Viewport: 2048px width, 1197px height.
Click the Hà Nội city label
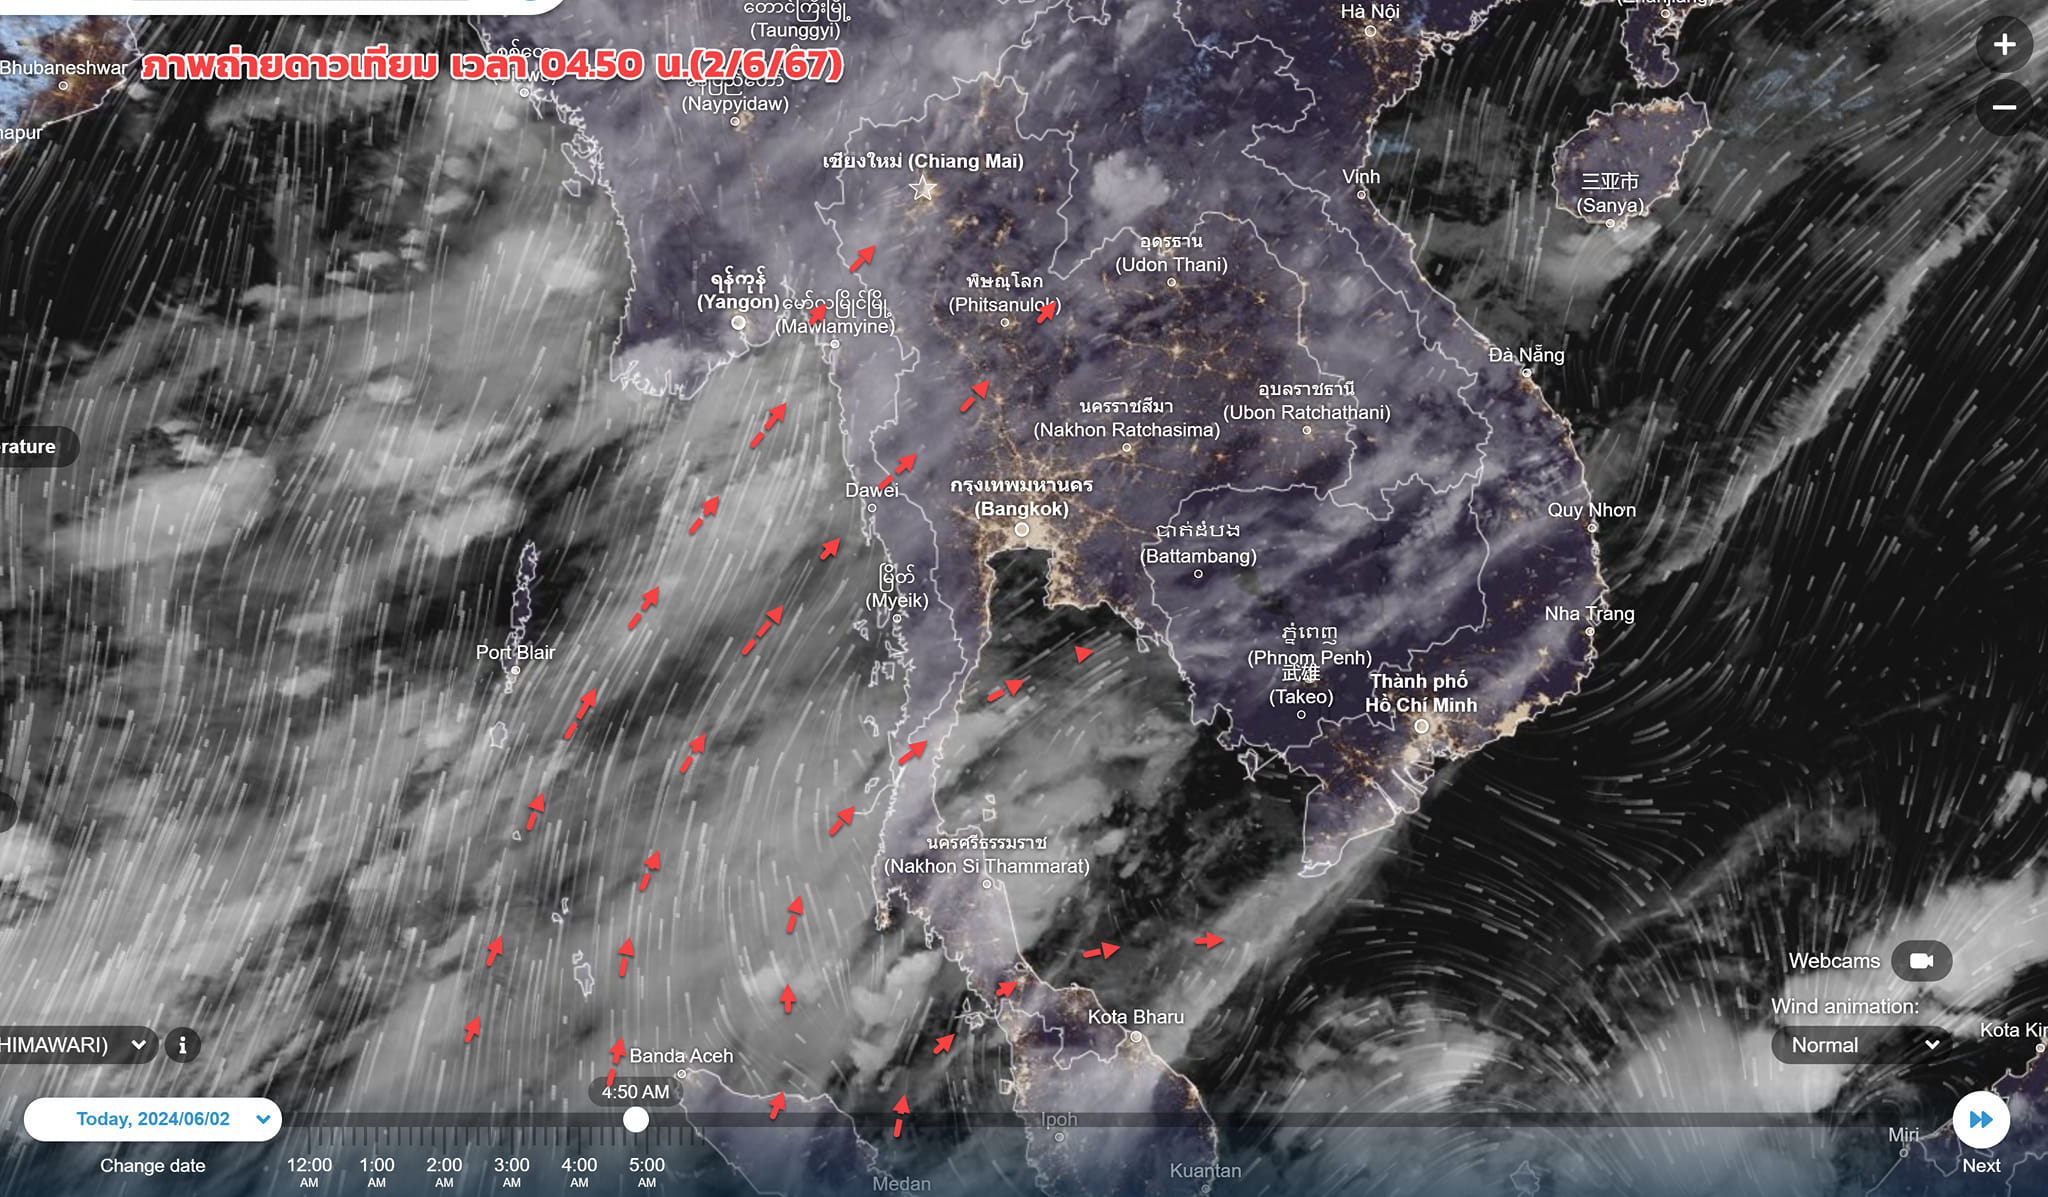[1370, 12]
